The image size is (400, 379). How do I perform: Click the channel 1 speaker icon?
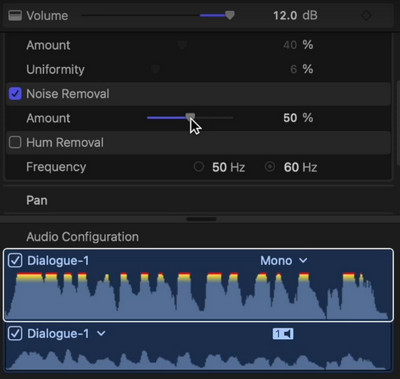click(x=283, y=334)
